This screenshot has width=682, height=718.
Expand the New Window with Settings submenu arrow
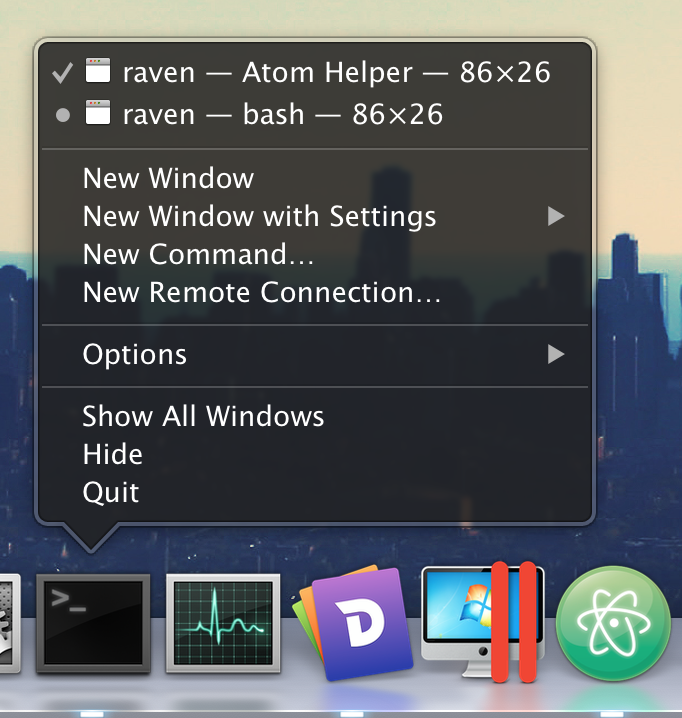click(556, 216)
